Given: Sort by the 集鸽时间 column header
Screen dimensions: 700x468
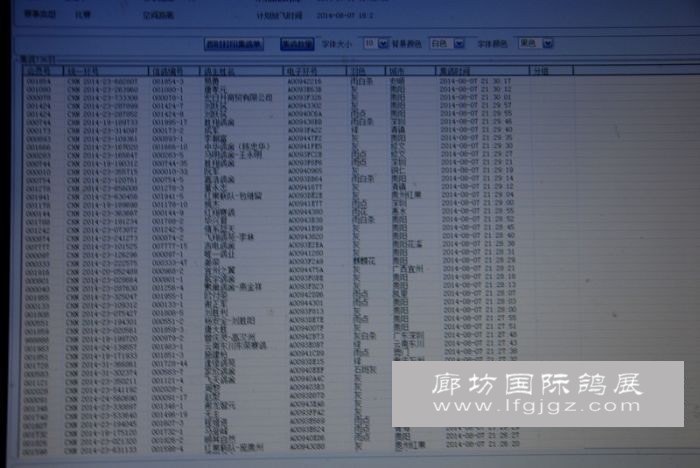Looking at the screenshot, I should [x=482, y=71].
